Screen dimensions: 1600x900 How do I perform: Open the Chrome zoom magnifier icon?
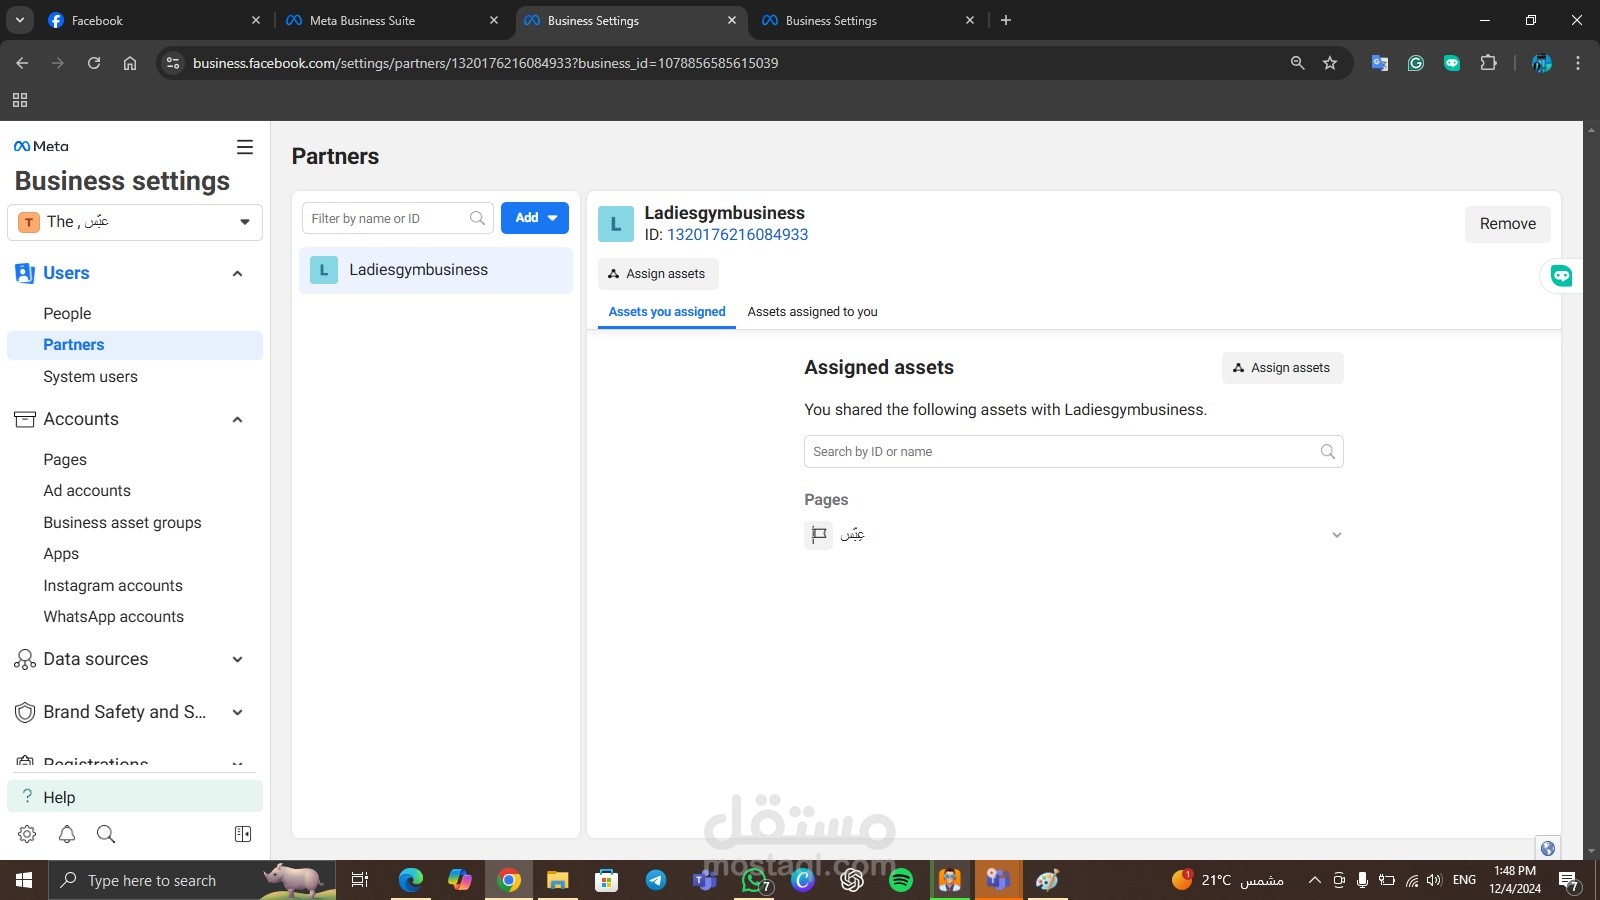(1298, 63)
